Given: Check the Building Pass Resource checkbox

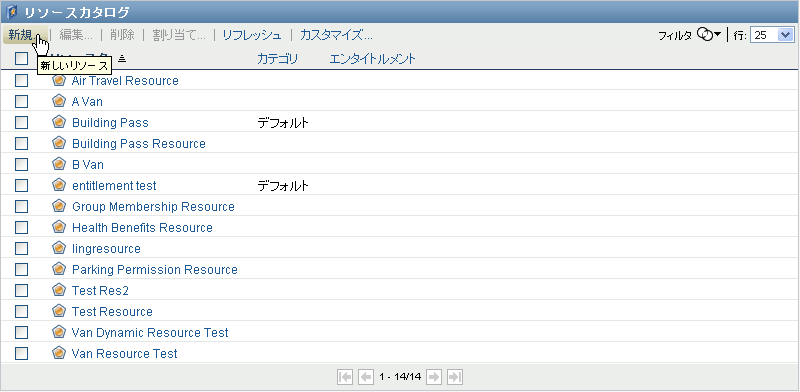Looking at the screenshot, I should [21, 143].
